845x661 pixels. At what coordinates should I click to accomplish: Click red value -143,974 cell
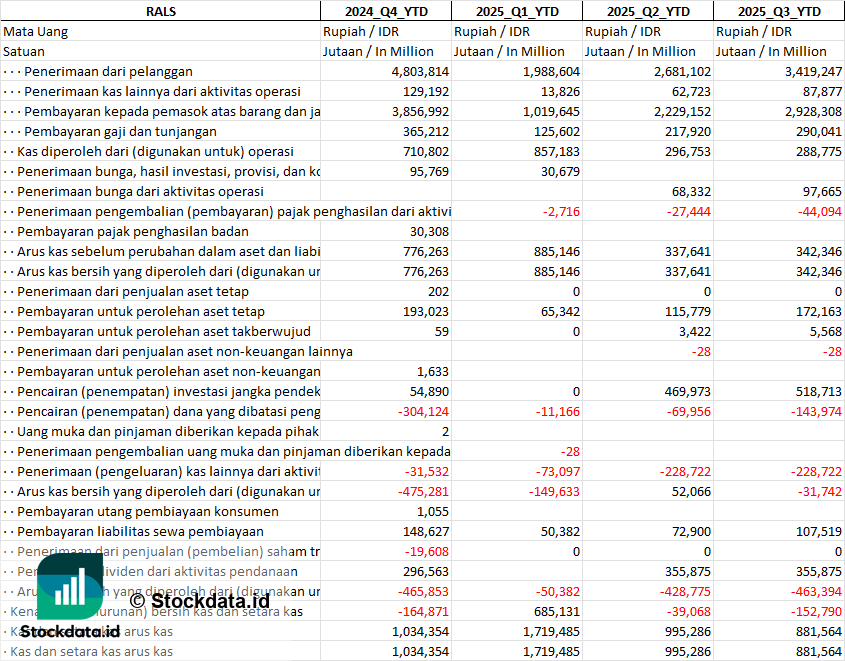pos(779,410)
